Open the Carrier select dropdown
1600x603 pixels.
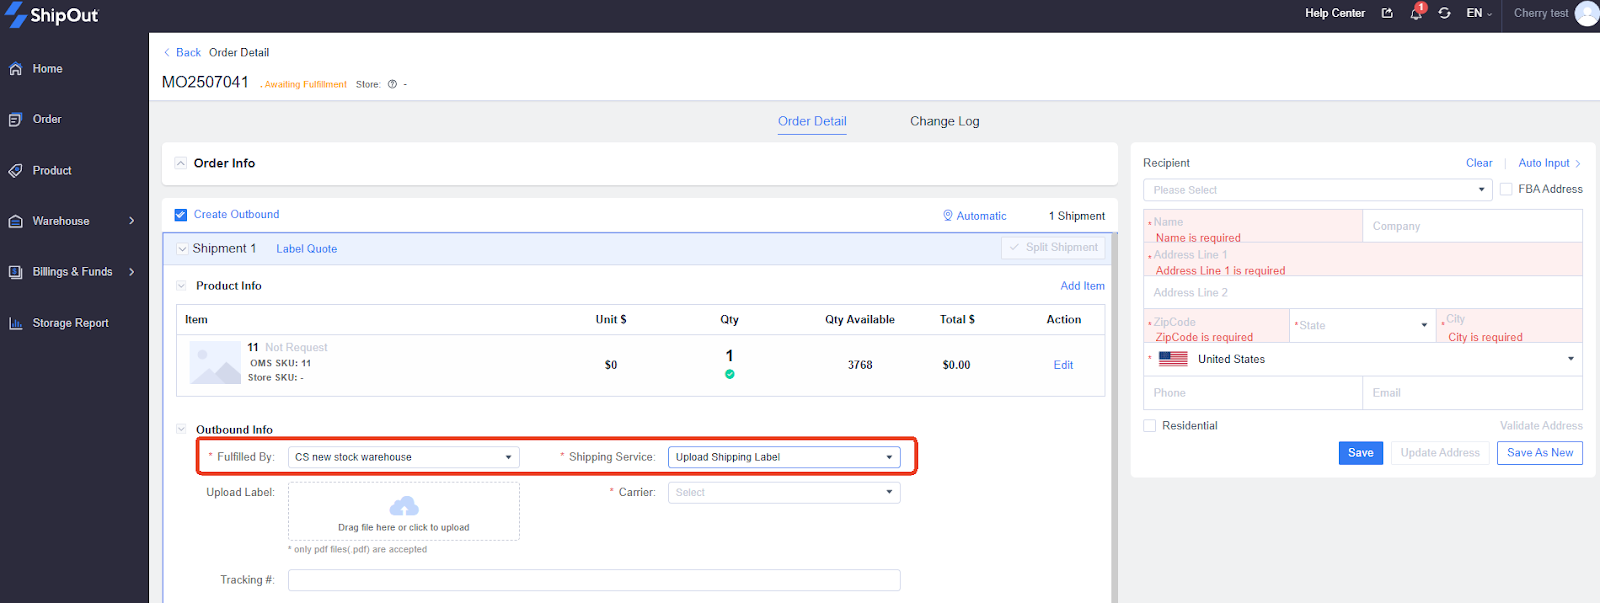pyautogui.click(x=784, y=493)
